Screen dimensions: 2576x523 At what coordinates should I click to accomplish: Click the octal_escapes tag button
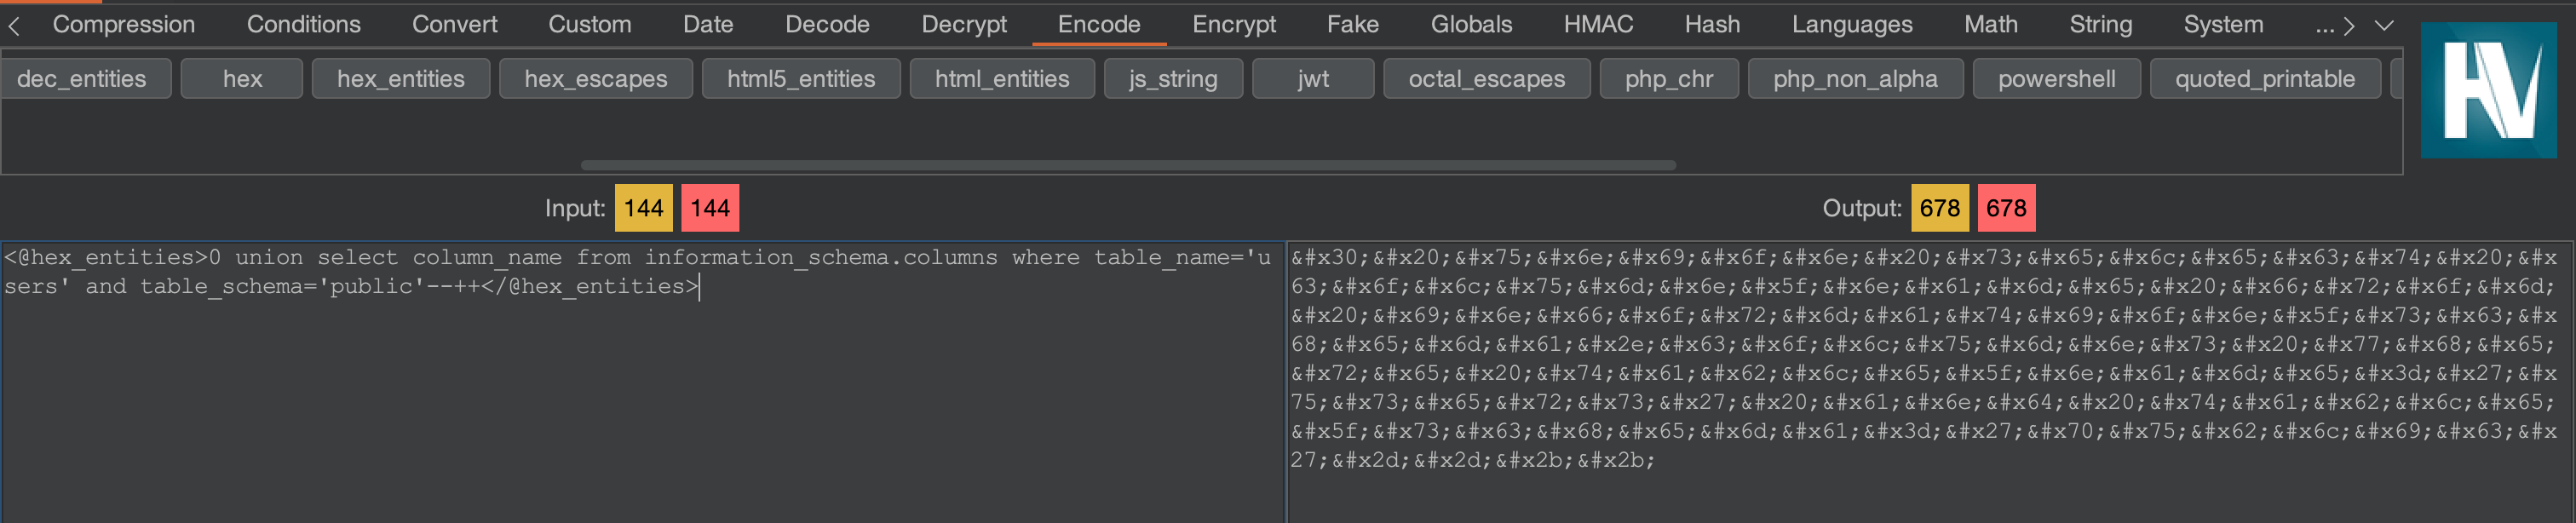tap(1486, 79)
